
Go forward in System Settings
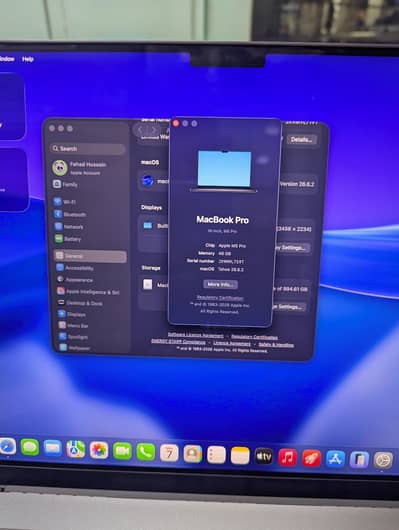point(154,130)
